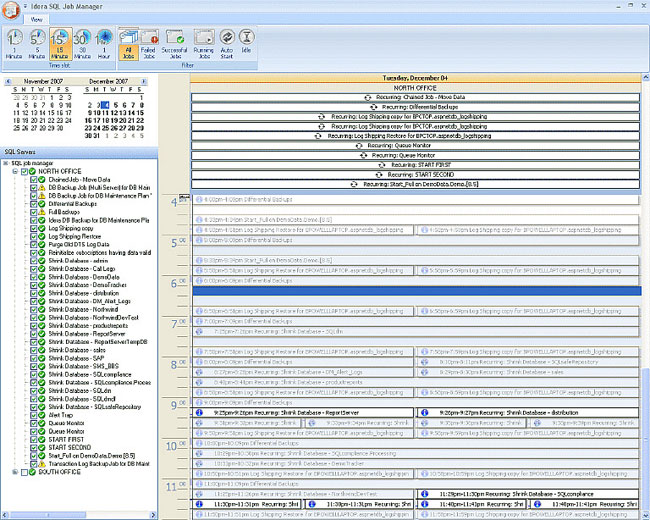Click warning icon of DB Backup Job (Multi Server)
Image resolution: width=650 pixels, height=520 pixels.
point(41,187)
